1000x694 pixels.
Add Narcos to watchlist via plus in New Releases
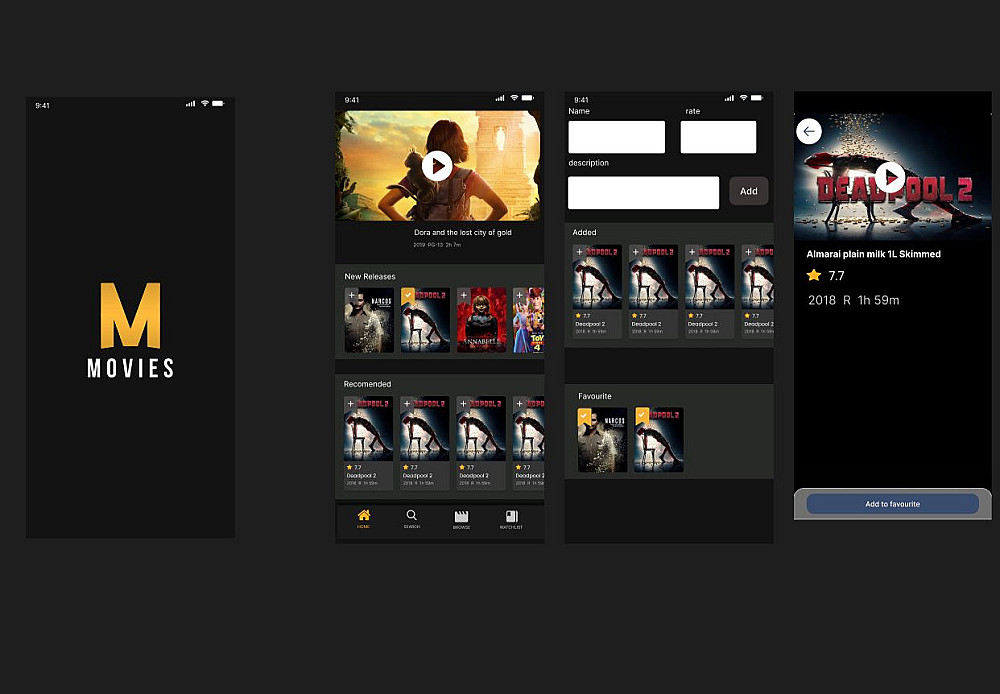(x=351, y=295)
